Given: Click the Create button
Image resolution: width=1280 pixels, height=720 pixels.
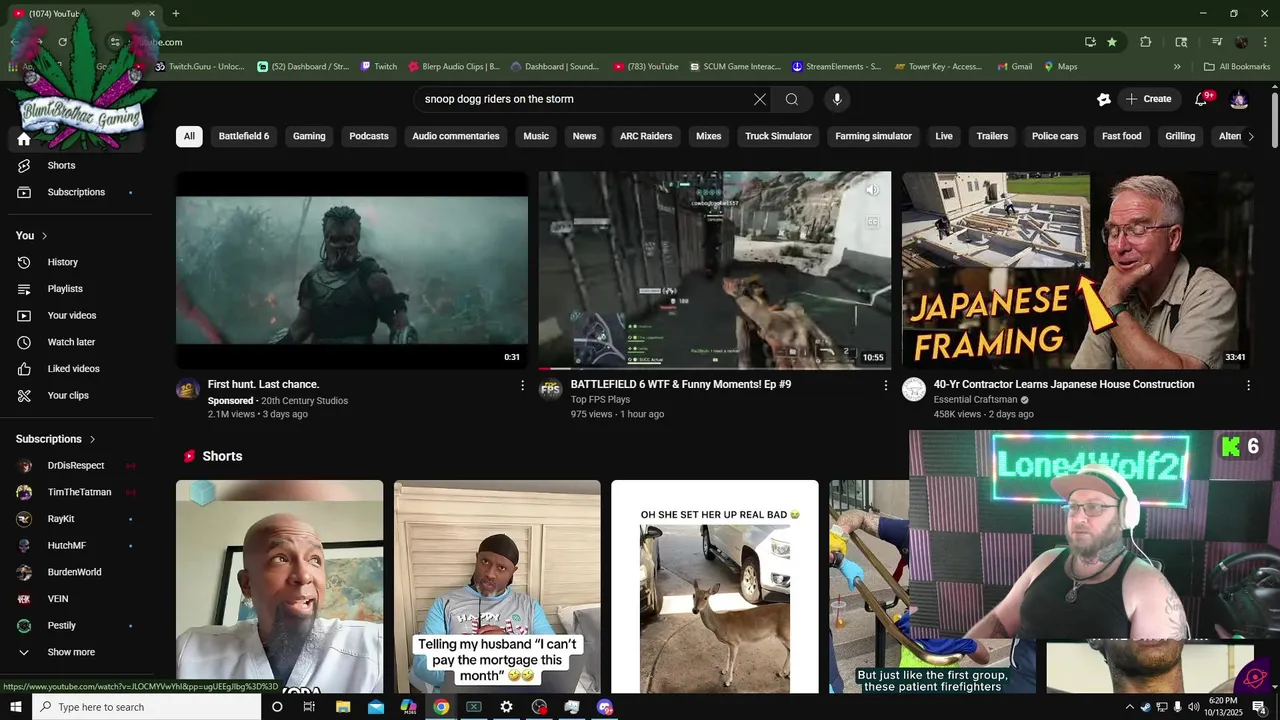Looking at the screenshot, I should 1148,99.
